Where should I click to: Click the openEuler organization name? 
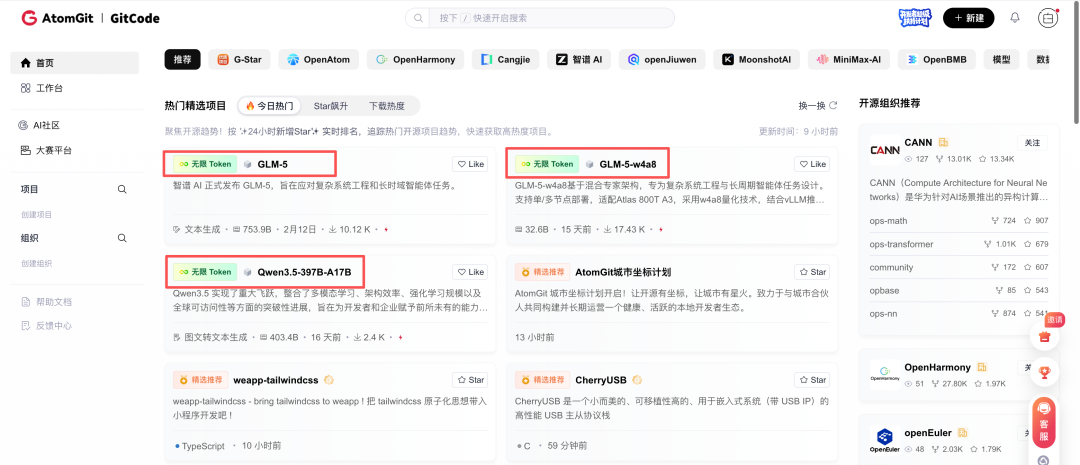928,433
